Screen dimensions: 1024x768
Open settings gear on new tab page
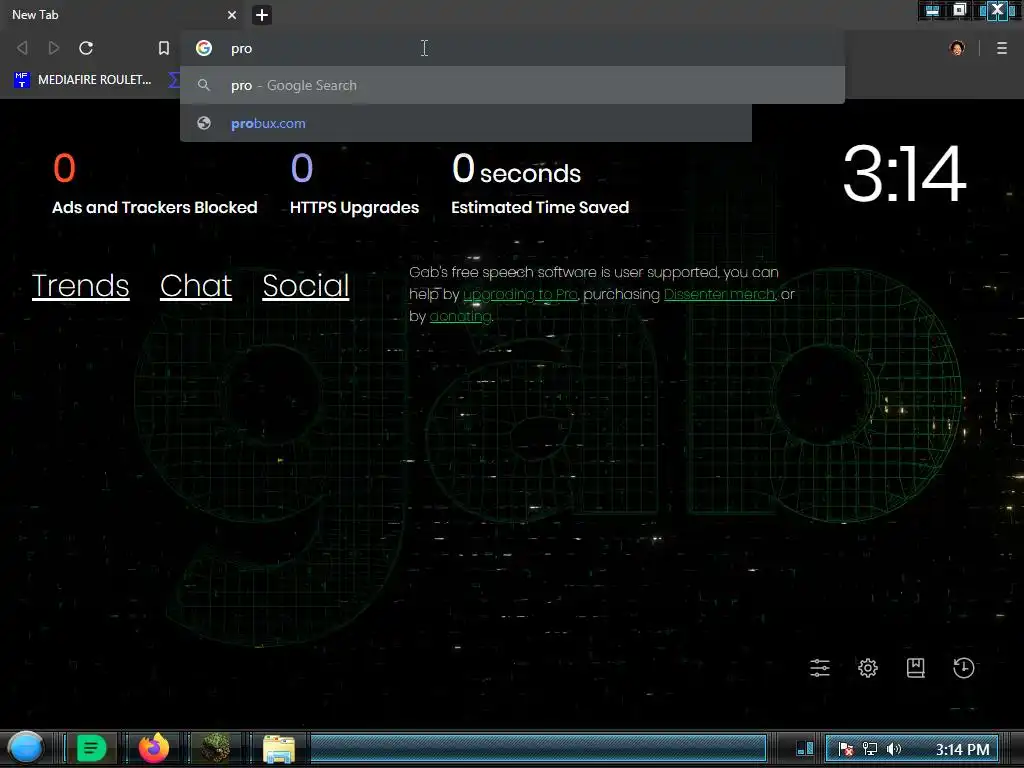coord(868,668)
